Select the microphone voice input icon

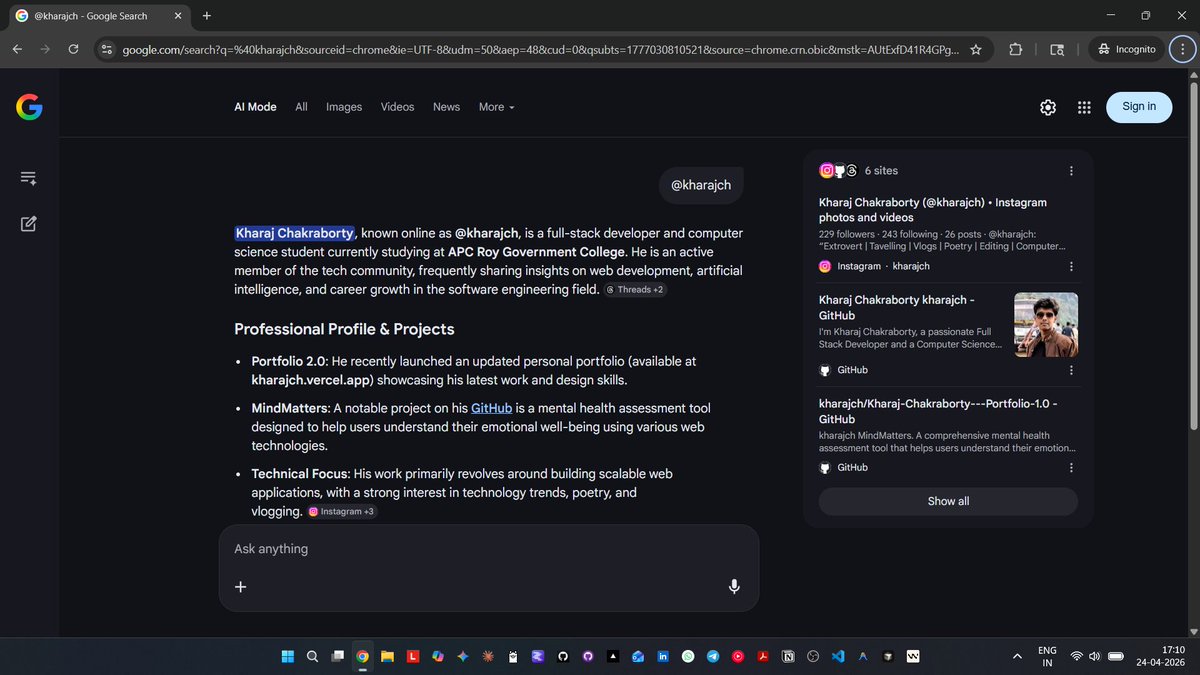tap(734, 586)
